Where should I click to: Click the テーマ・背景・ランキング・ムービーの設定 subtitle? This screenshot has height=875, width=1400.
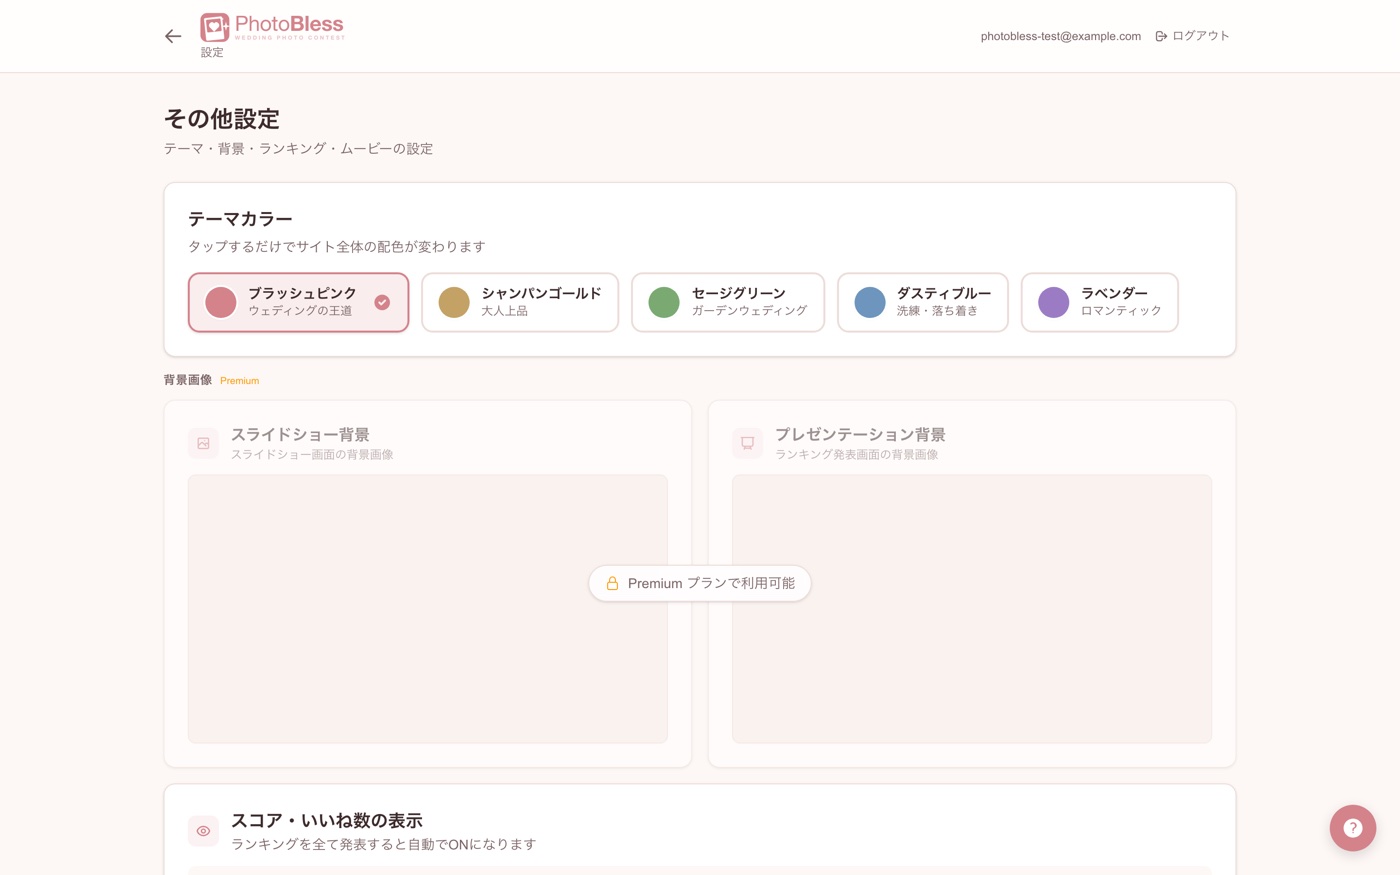click(x=298, y=149)
